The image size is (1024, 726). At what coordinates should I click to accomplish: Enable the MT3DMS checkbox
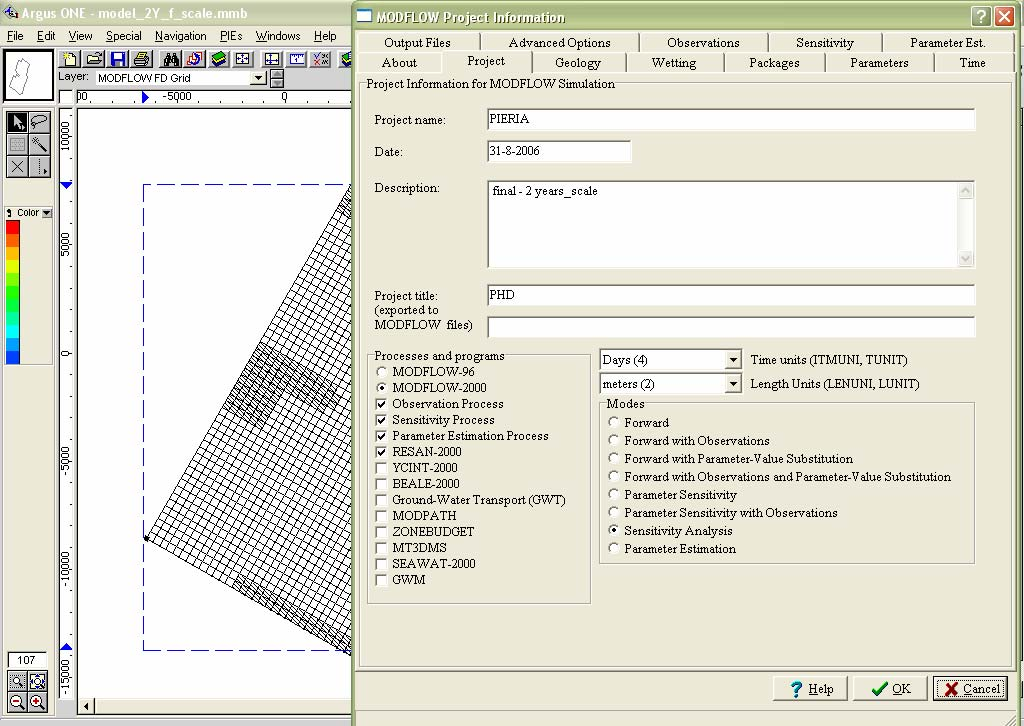pyautogui.click(x=381, y=548)
